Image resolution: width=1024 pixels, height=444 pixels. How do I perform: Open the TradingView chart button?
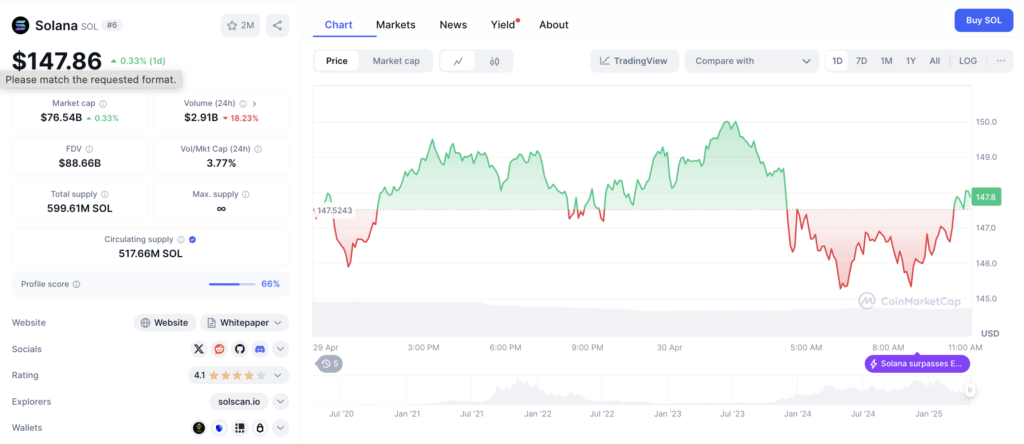click(635, 61)
